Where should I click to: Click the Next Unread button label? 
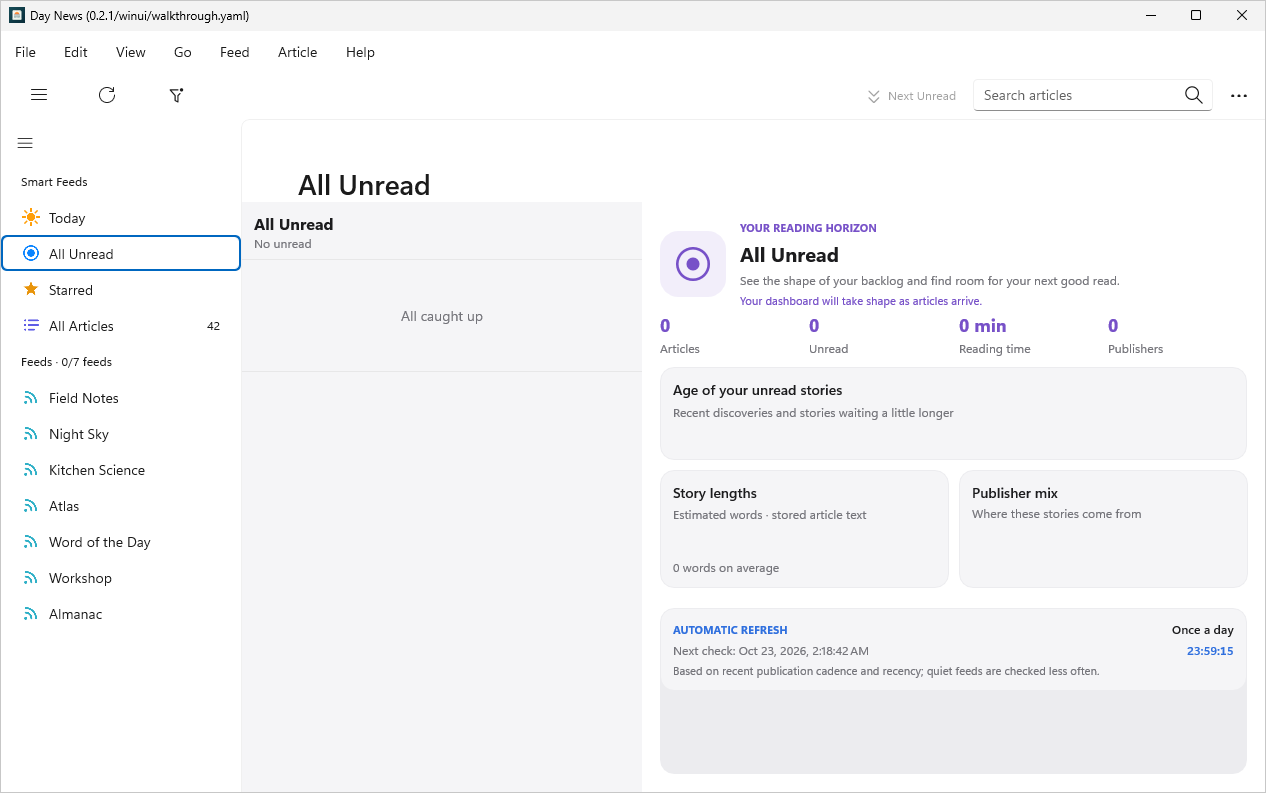click(x=922, y=96)
